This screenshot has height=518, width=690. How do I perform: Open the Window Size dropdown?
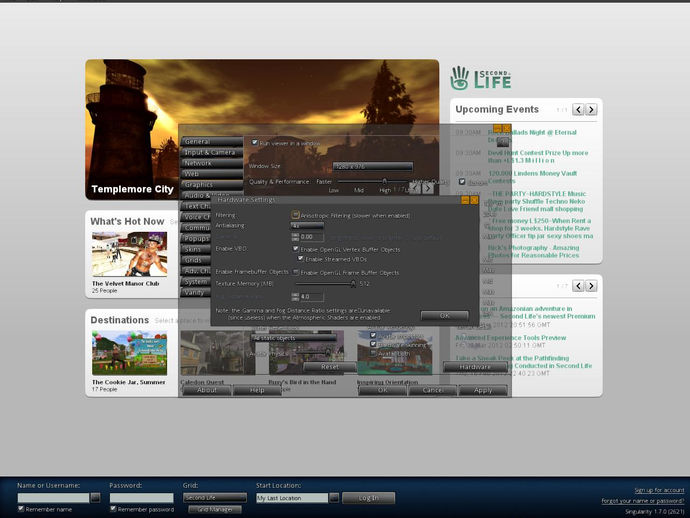click(373, 166)
